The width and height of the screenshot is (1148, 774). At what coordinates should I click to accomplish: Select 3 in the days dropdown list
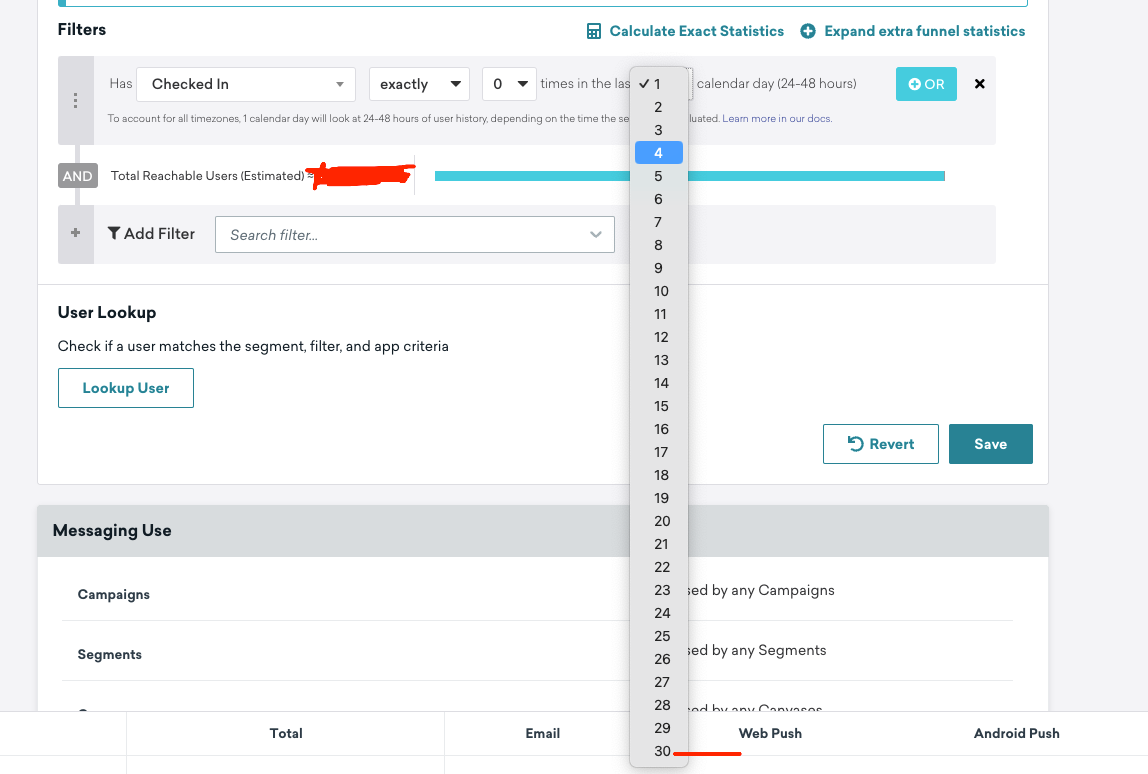pos(658,130)
